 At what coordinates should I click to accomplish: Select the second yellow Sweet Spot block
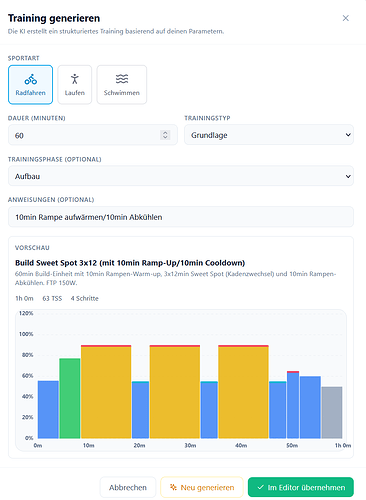175,392
